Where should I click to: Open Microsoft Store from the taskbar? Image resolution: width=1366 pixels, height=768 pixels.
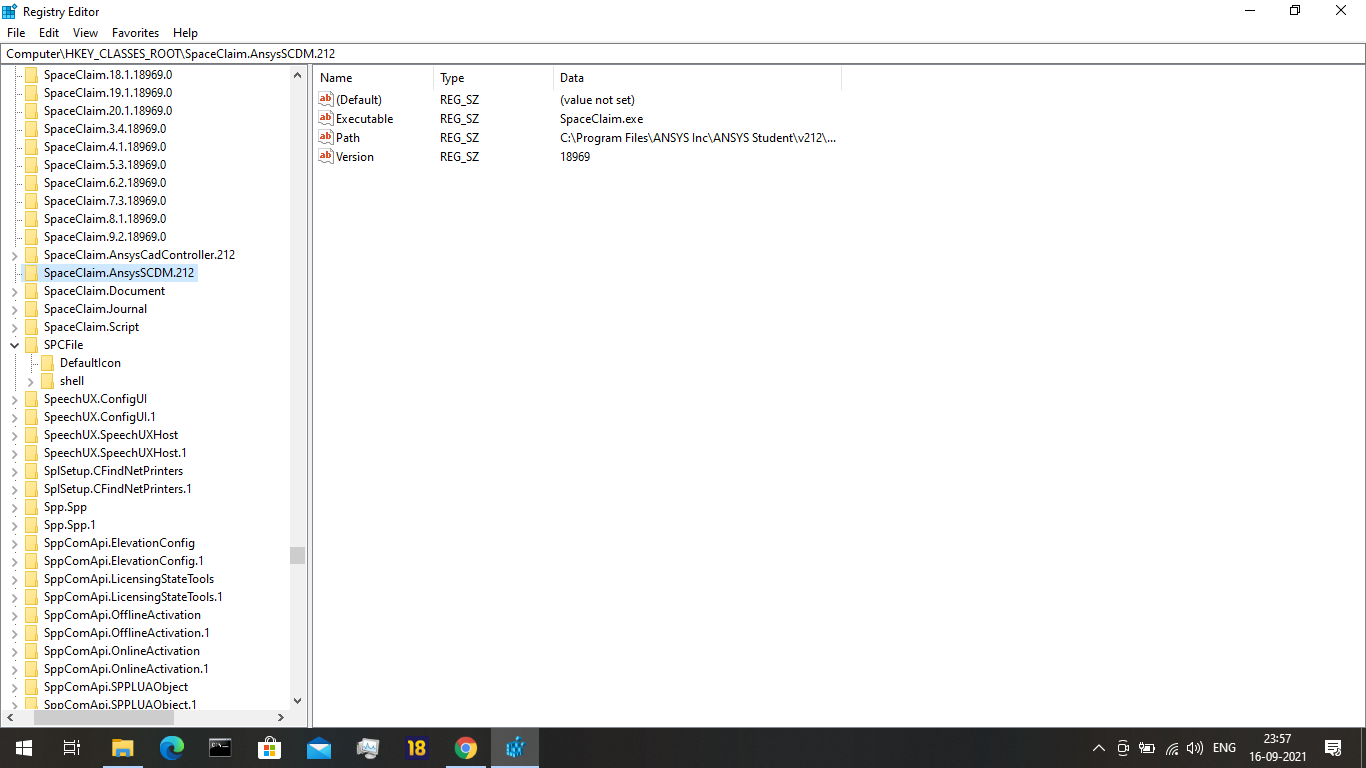pyautogui.click(x=270, y=748)
